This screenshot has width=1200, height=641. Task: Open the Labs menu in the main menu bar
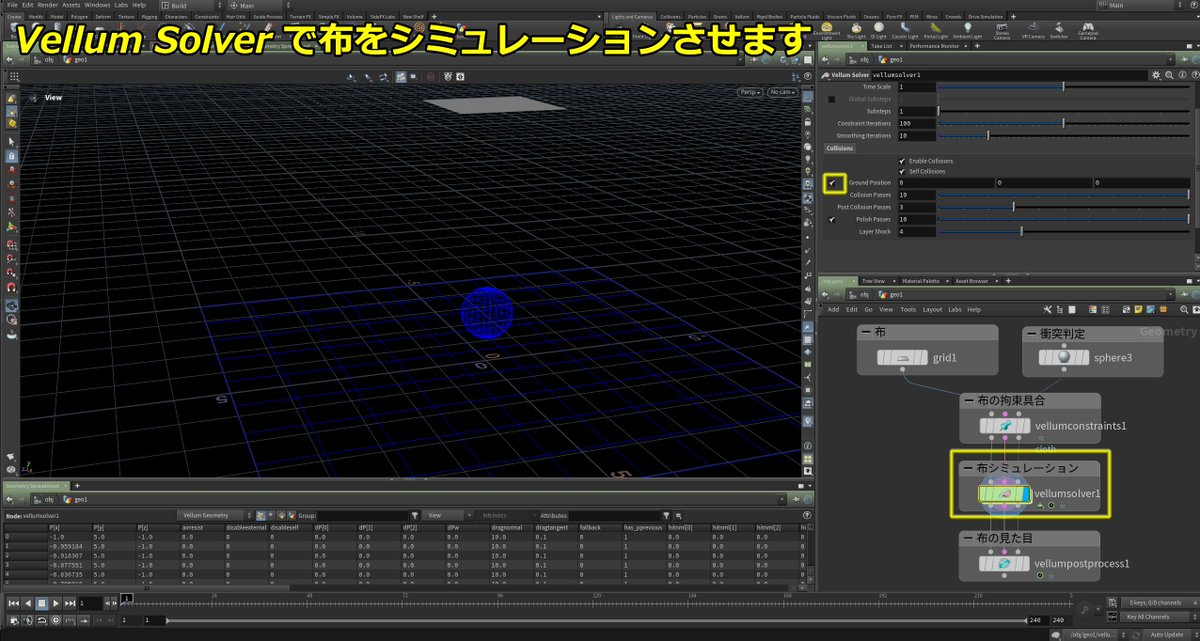coord(121,5)
